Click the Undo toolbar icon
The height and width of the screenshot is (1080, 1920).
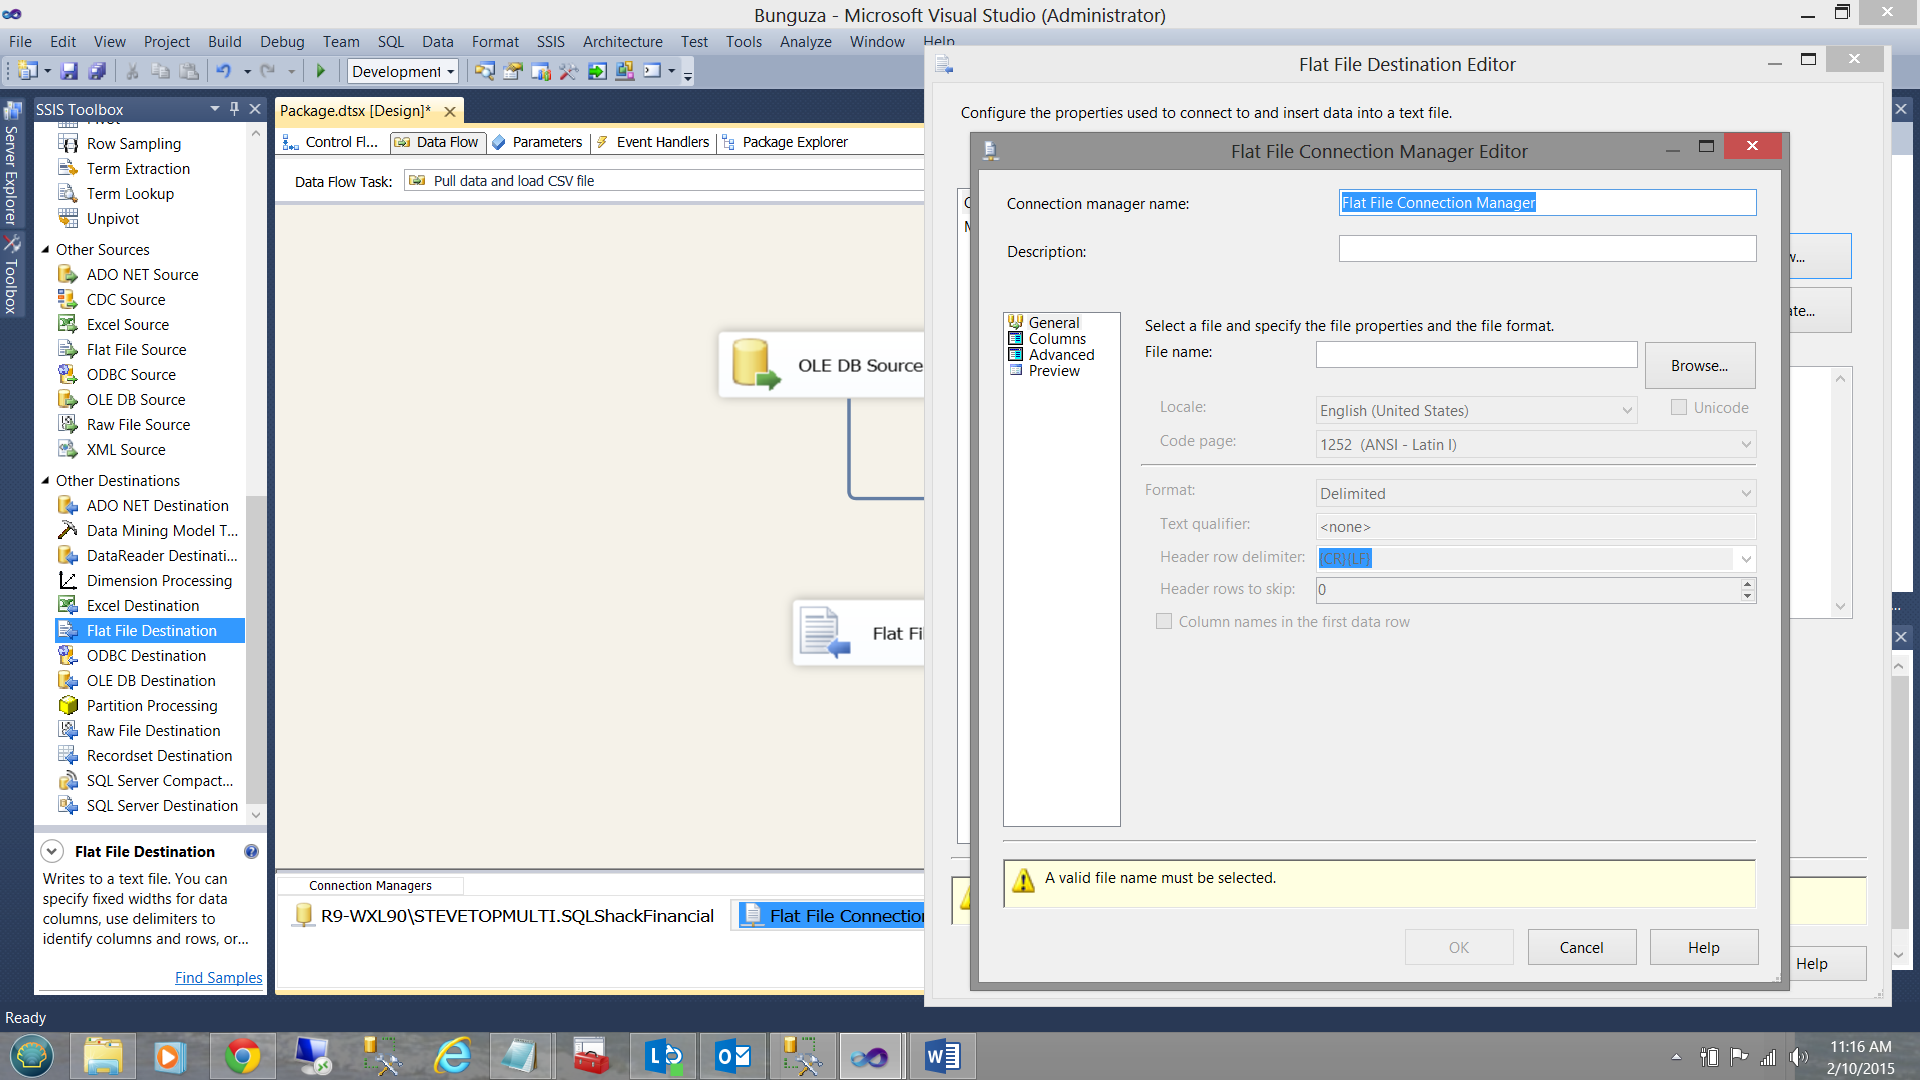coord(223,71)
